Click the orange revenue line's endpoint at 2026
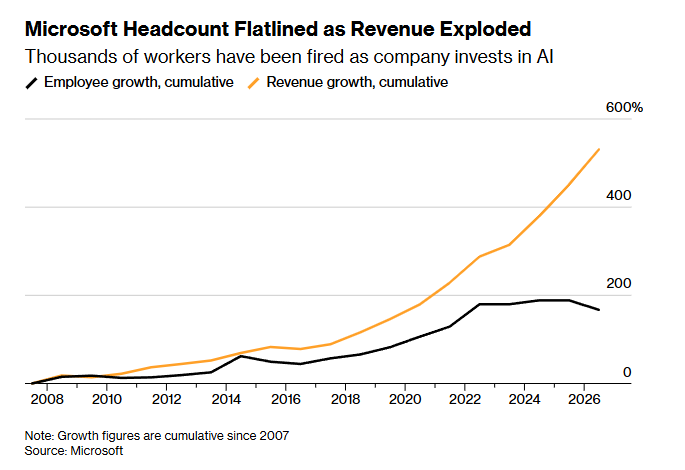 (x=599, y=149)
